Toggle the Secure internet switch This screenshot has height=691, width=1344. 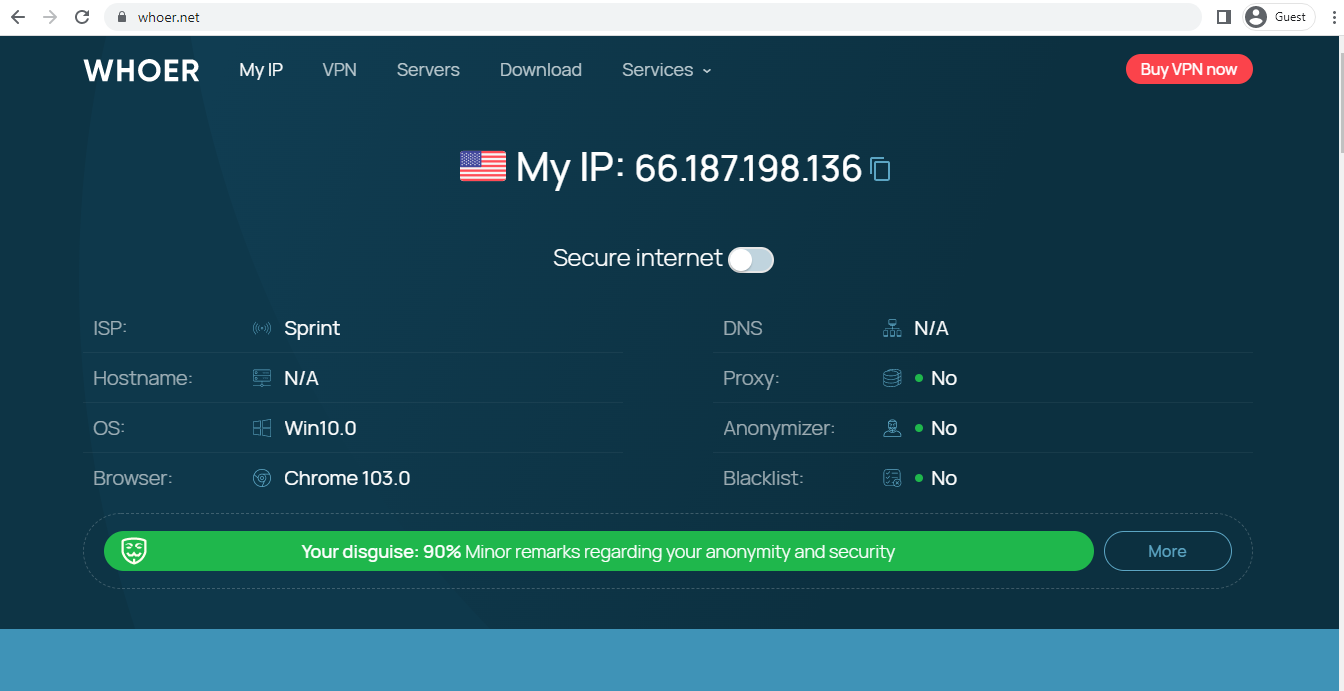750,260
